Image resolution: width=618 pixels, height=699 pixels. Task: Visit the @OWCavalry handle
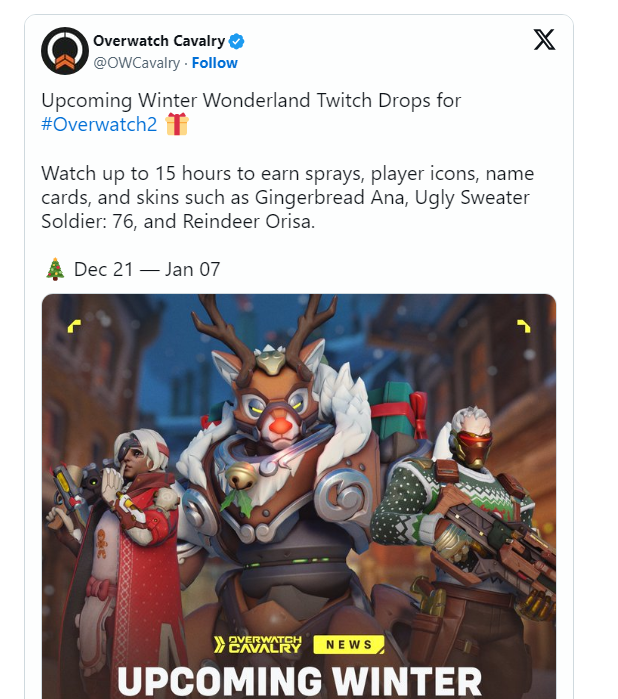(x=136, y=63)
